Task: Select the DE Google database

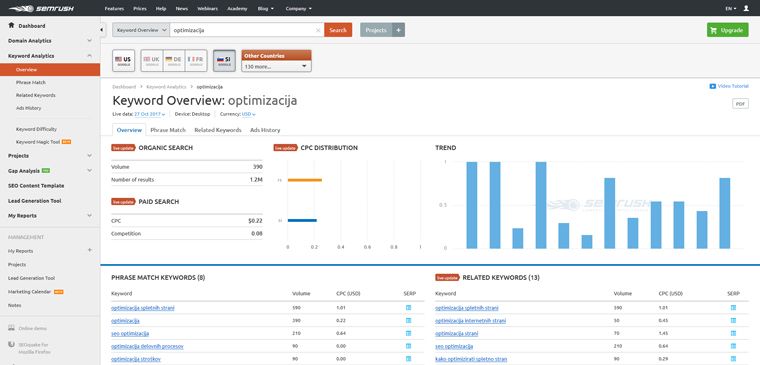Action: [x=174, y=61]
